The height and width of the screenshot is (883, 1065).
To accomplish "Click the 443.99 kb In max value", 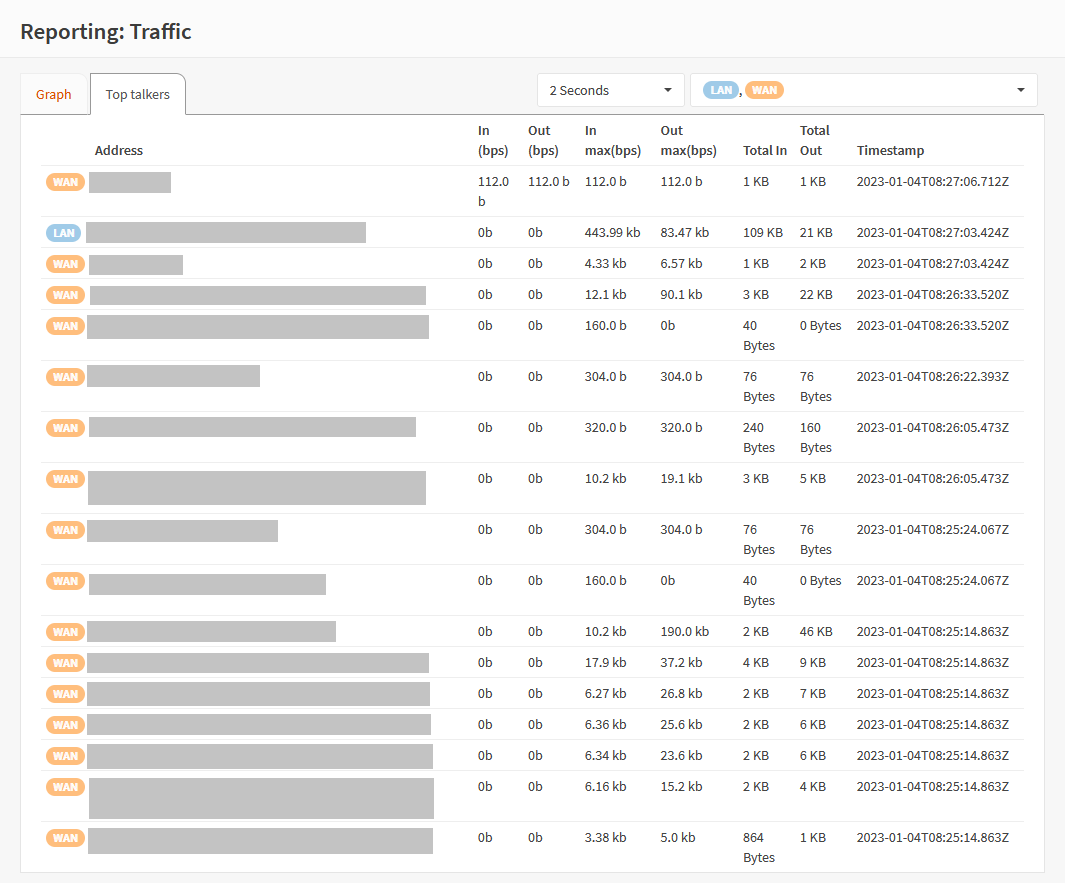I will pyautogui.click(x=612, y=233).
